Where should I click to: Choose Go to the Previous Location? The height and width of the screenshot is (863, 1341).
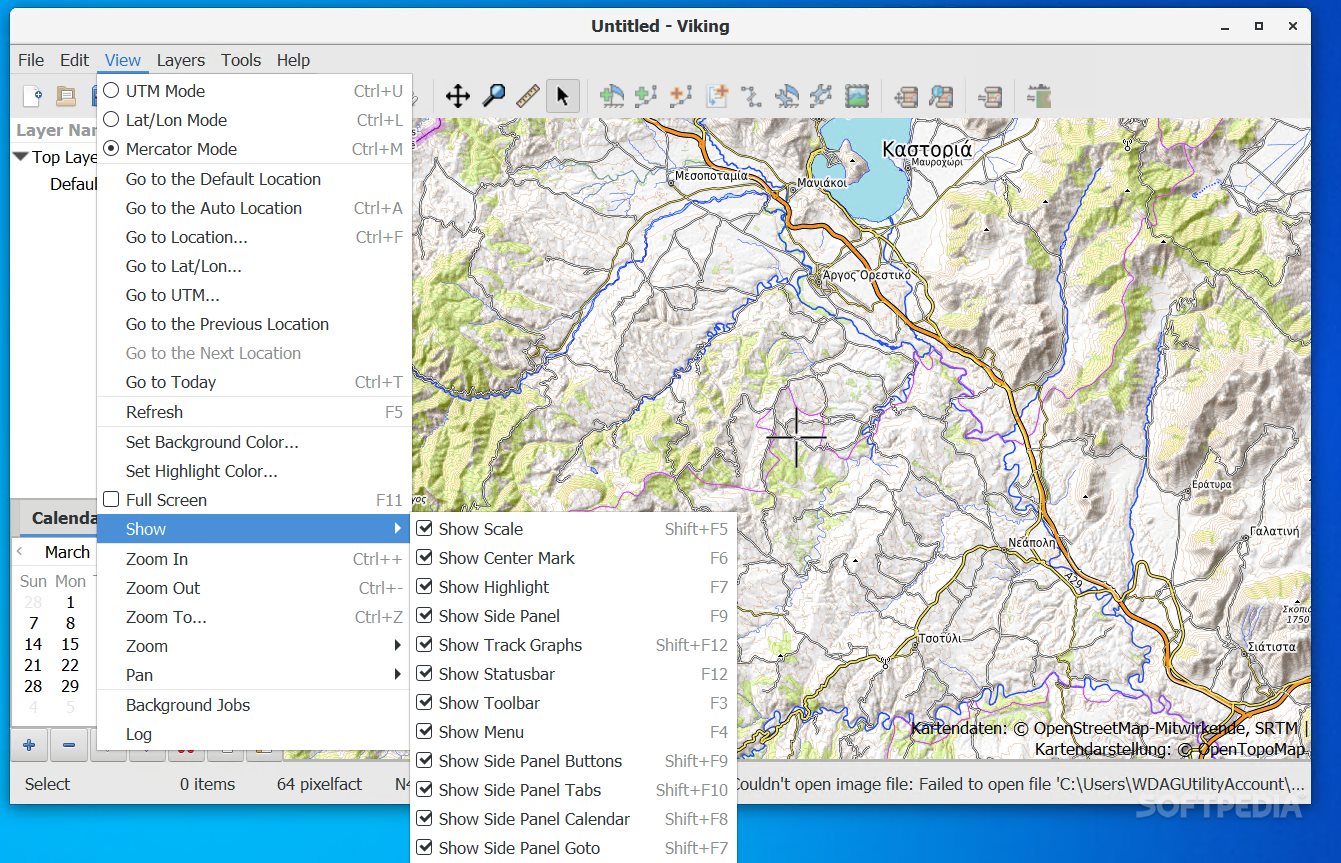coord(254,324)
